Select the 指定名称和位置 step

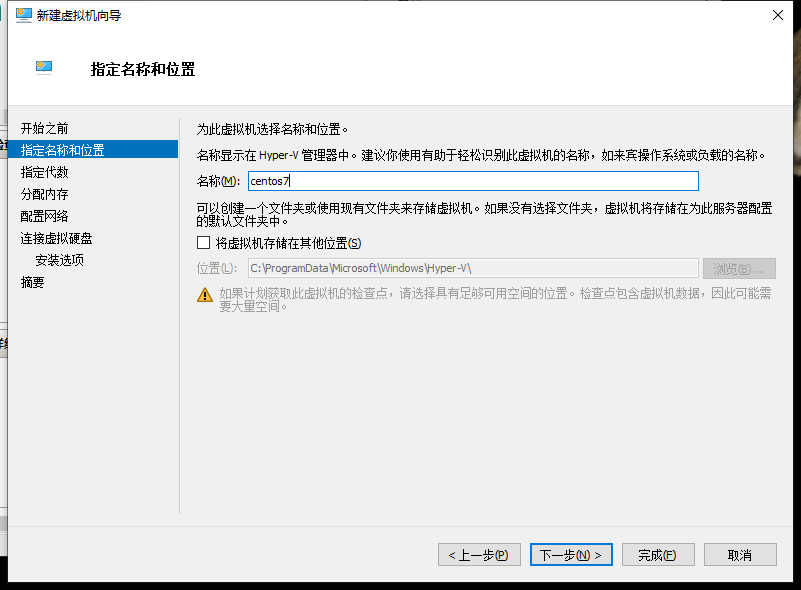click(93, 150)
